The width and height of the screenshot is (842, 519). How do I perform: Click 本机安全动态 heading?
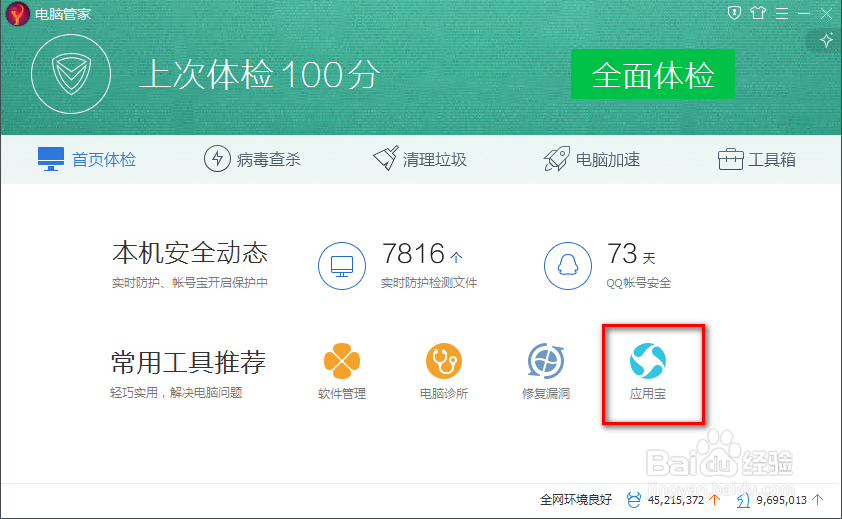pos(190,253)
